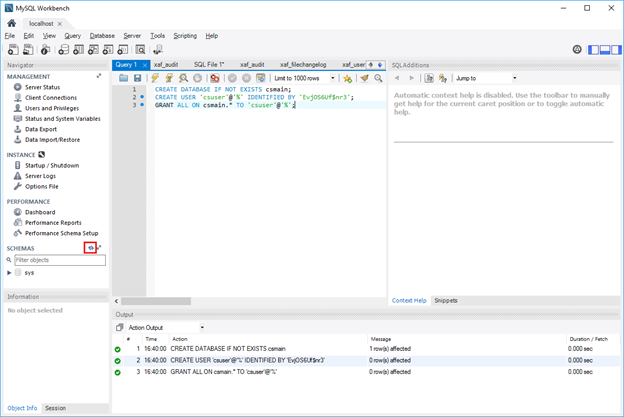This screenshot has height=417, width=624.
Task: Save the script with the floppy disk icon
Action: click(x=137, y=78)
